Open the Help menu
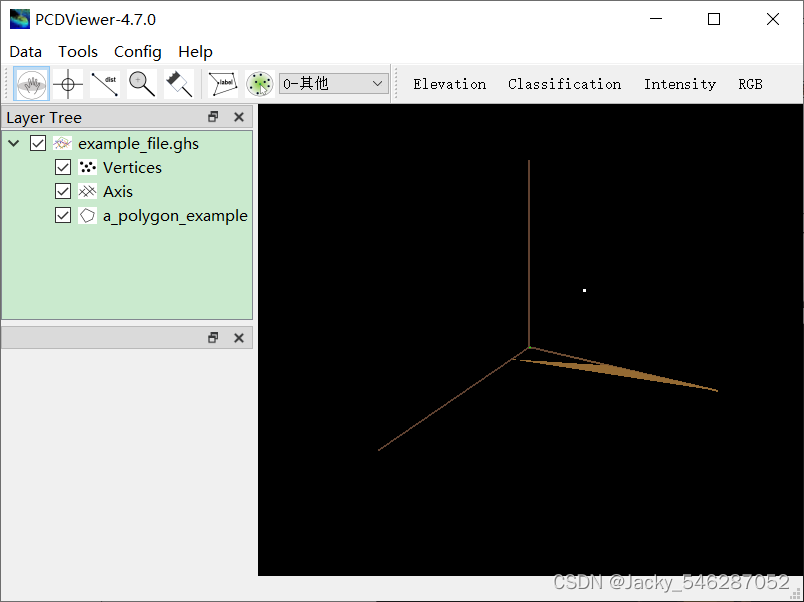804x602 pixels. pyautogui.click(x=195, y=51)
